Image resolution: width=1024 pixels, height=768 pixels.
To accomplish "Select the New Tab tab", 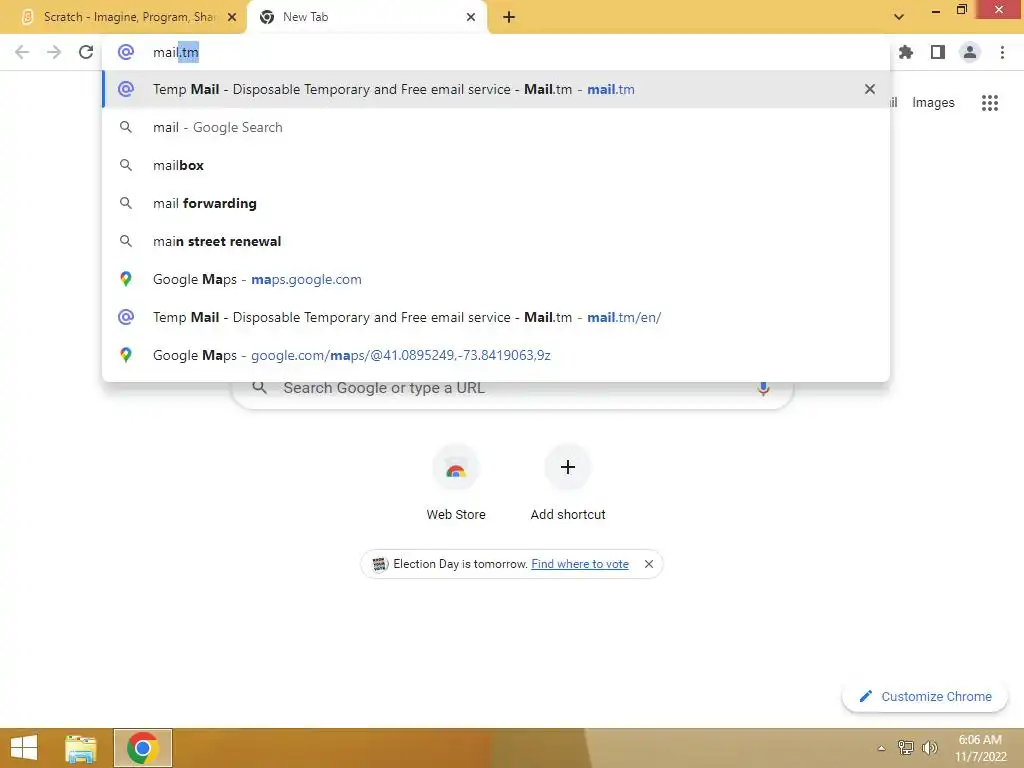I will [366, 17].
